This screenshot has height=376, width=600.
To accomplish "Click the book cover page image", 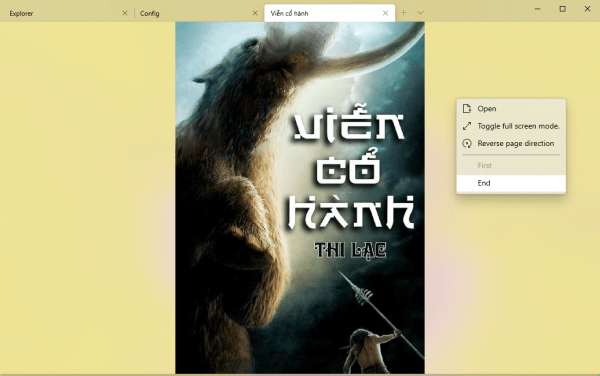I will [300, 198].
